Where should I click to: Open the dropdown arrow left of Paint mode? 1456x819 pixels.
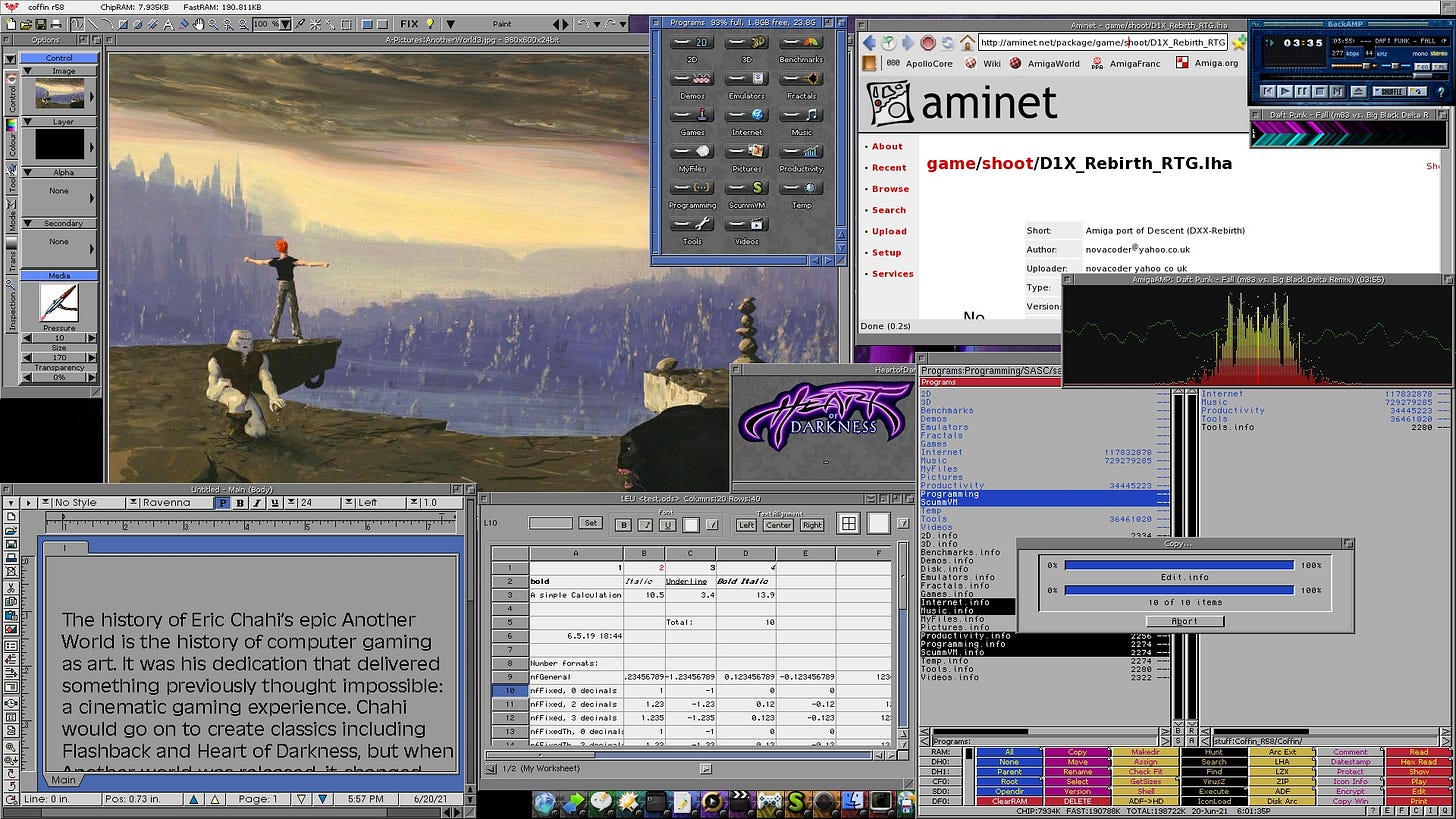click(450, 24)
